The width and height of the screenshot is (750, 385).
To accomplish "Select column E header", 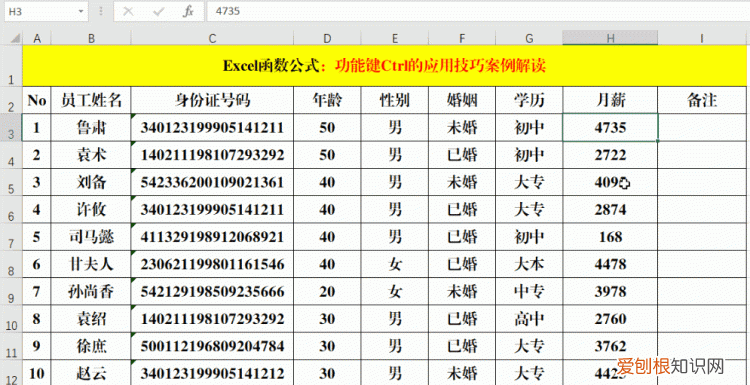I will point(395,39).
